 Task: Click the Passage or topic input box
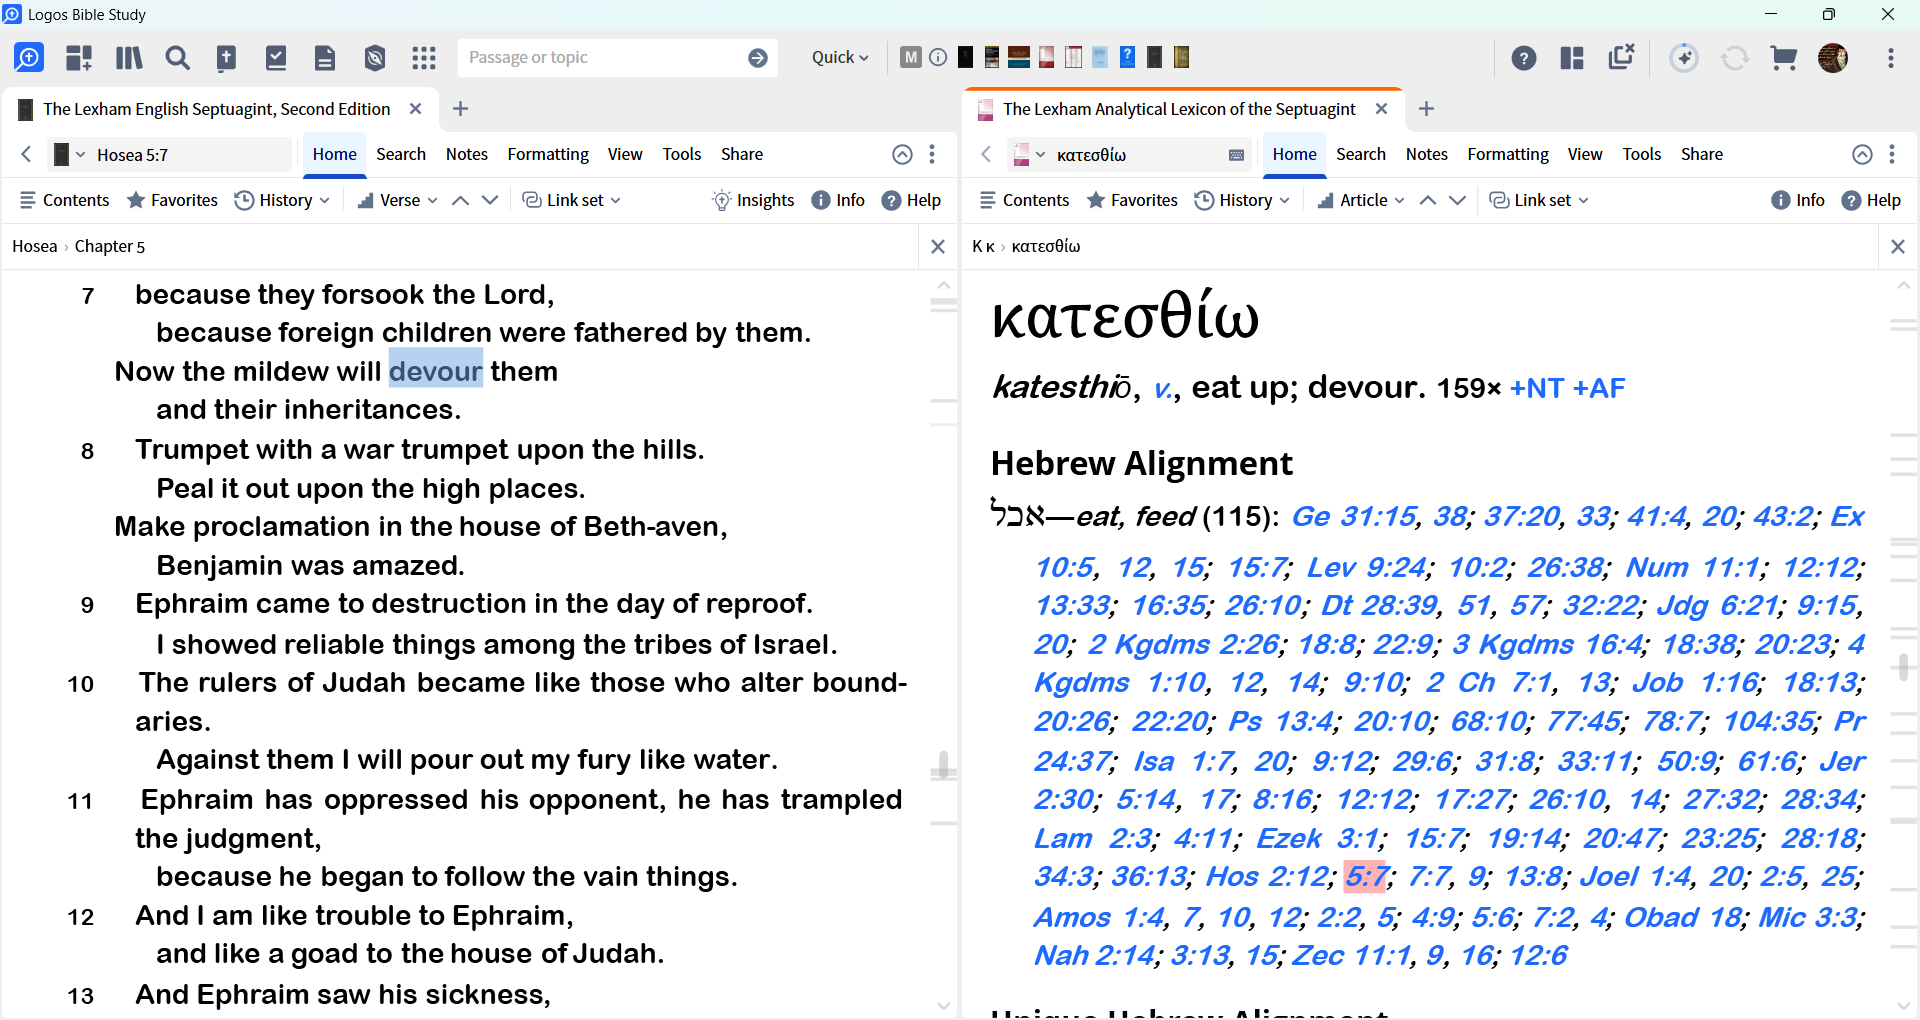coord(603,58)
